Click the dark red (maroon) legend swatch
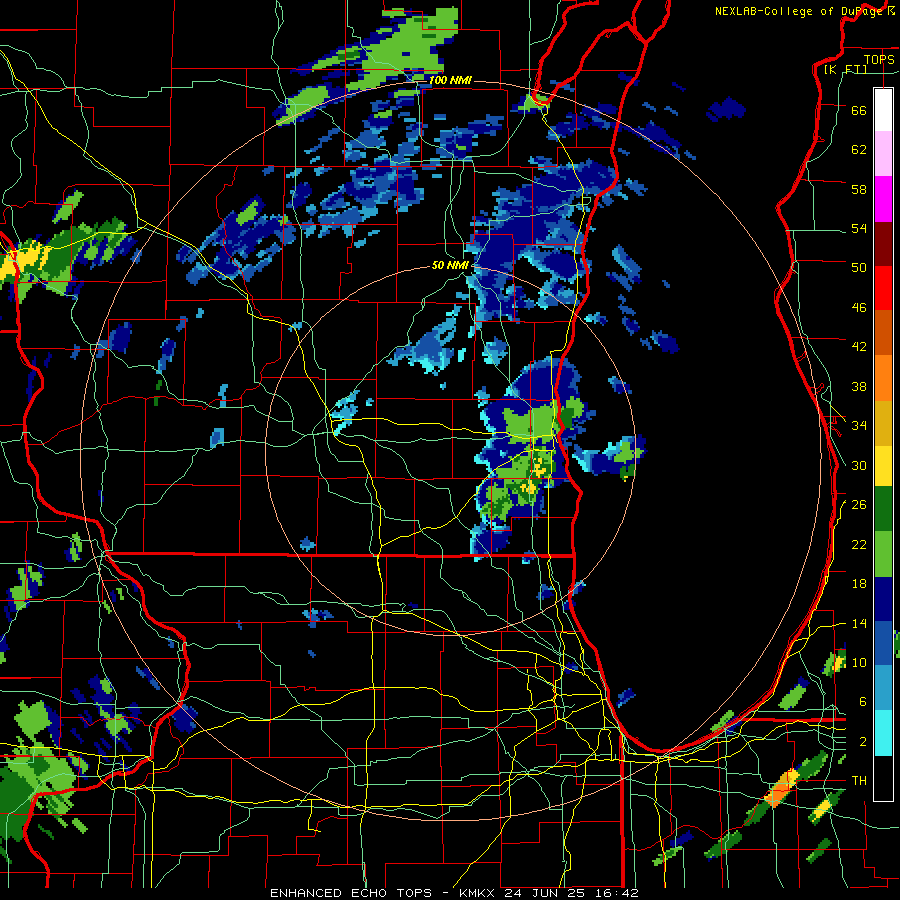The width and height of the screenshot is (900, 900). (x=883, y=244)
